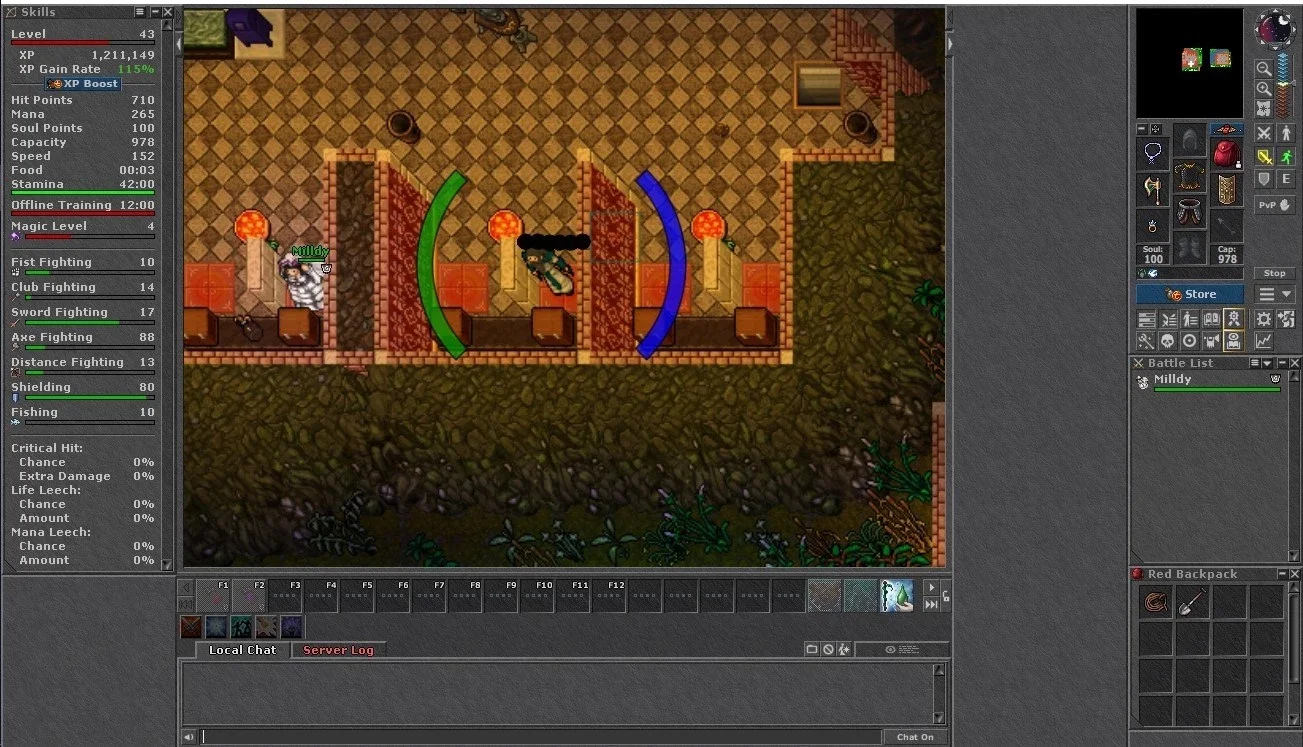
Task: Click the ring equipment slot
Action: (1152, 225)
